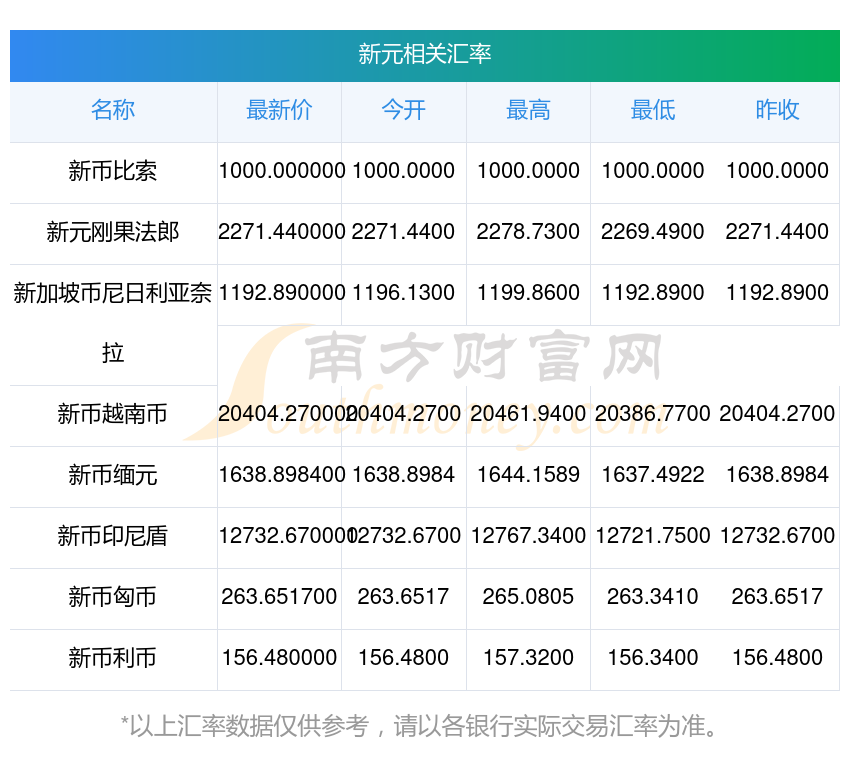
Task: Click the 新币缅元 row name
Action: (113, 476)
